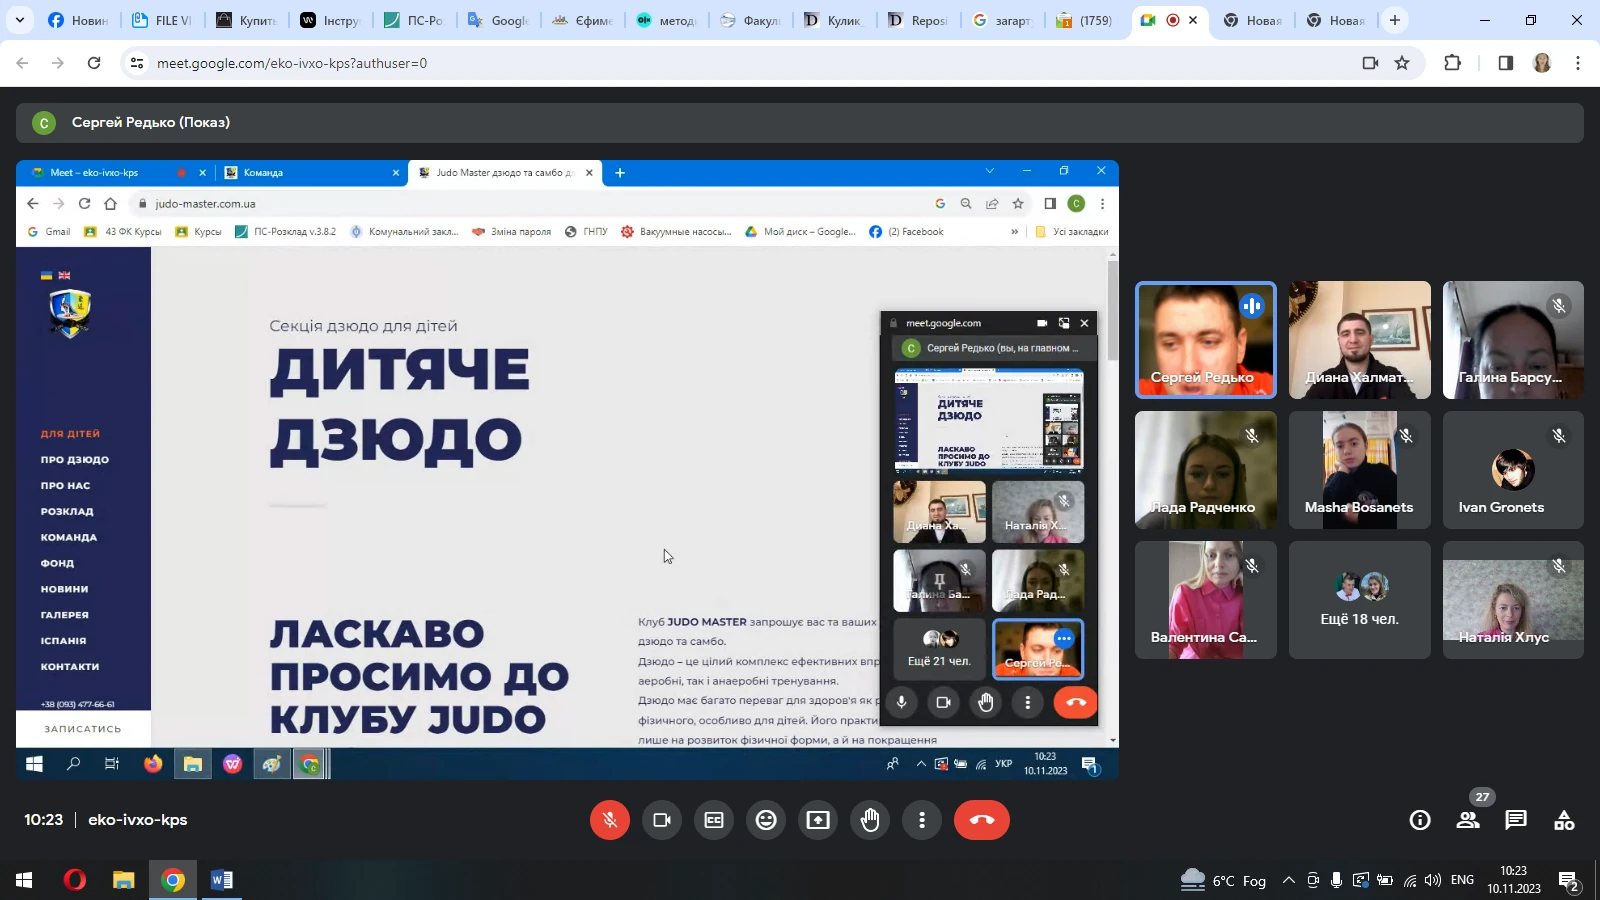Leave the call with red hang-up button
1600x900 pixels.
tap(982, 820)
